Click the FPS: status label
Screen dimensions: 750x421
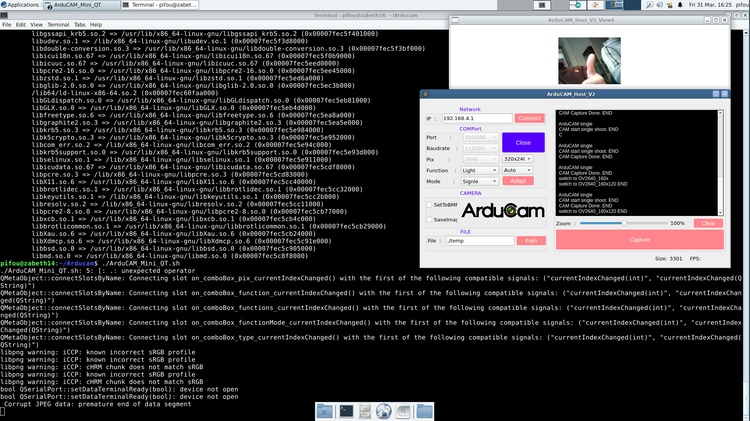click(x=695, y=258)
